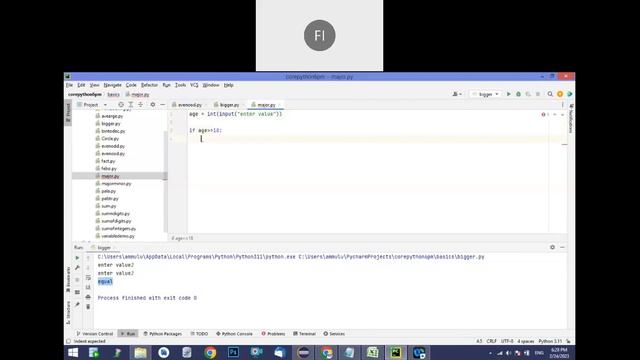Open the user account icon dropdown in toolbar
The image size is (640, 360).
pyautogui.click(x=457, y=94)
